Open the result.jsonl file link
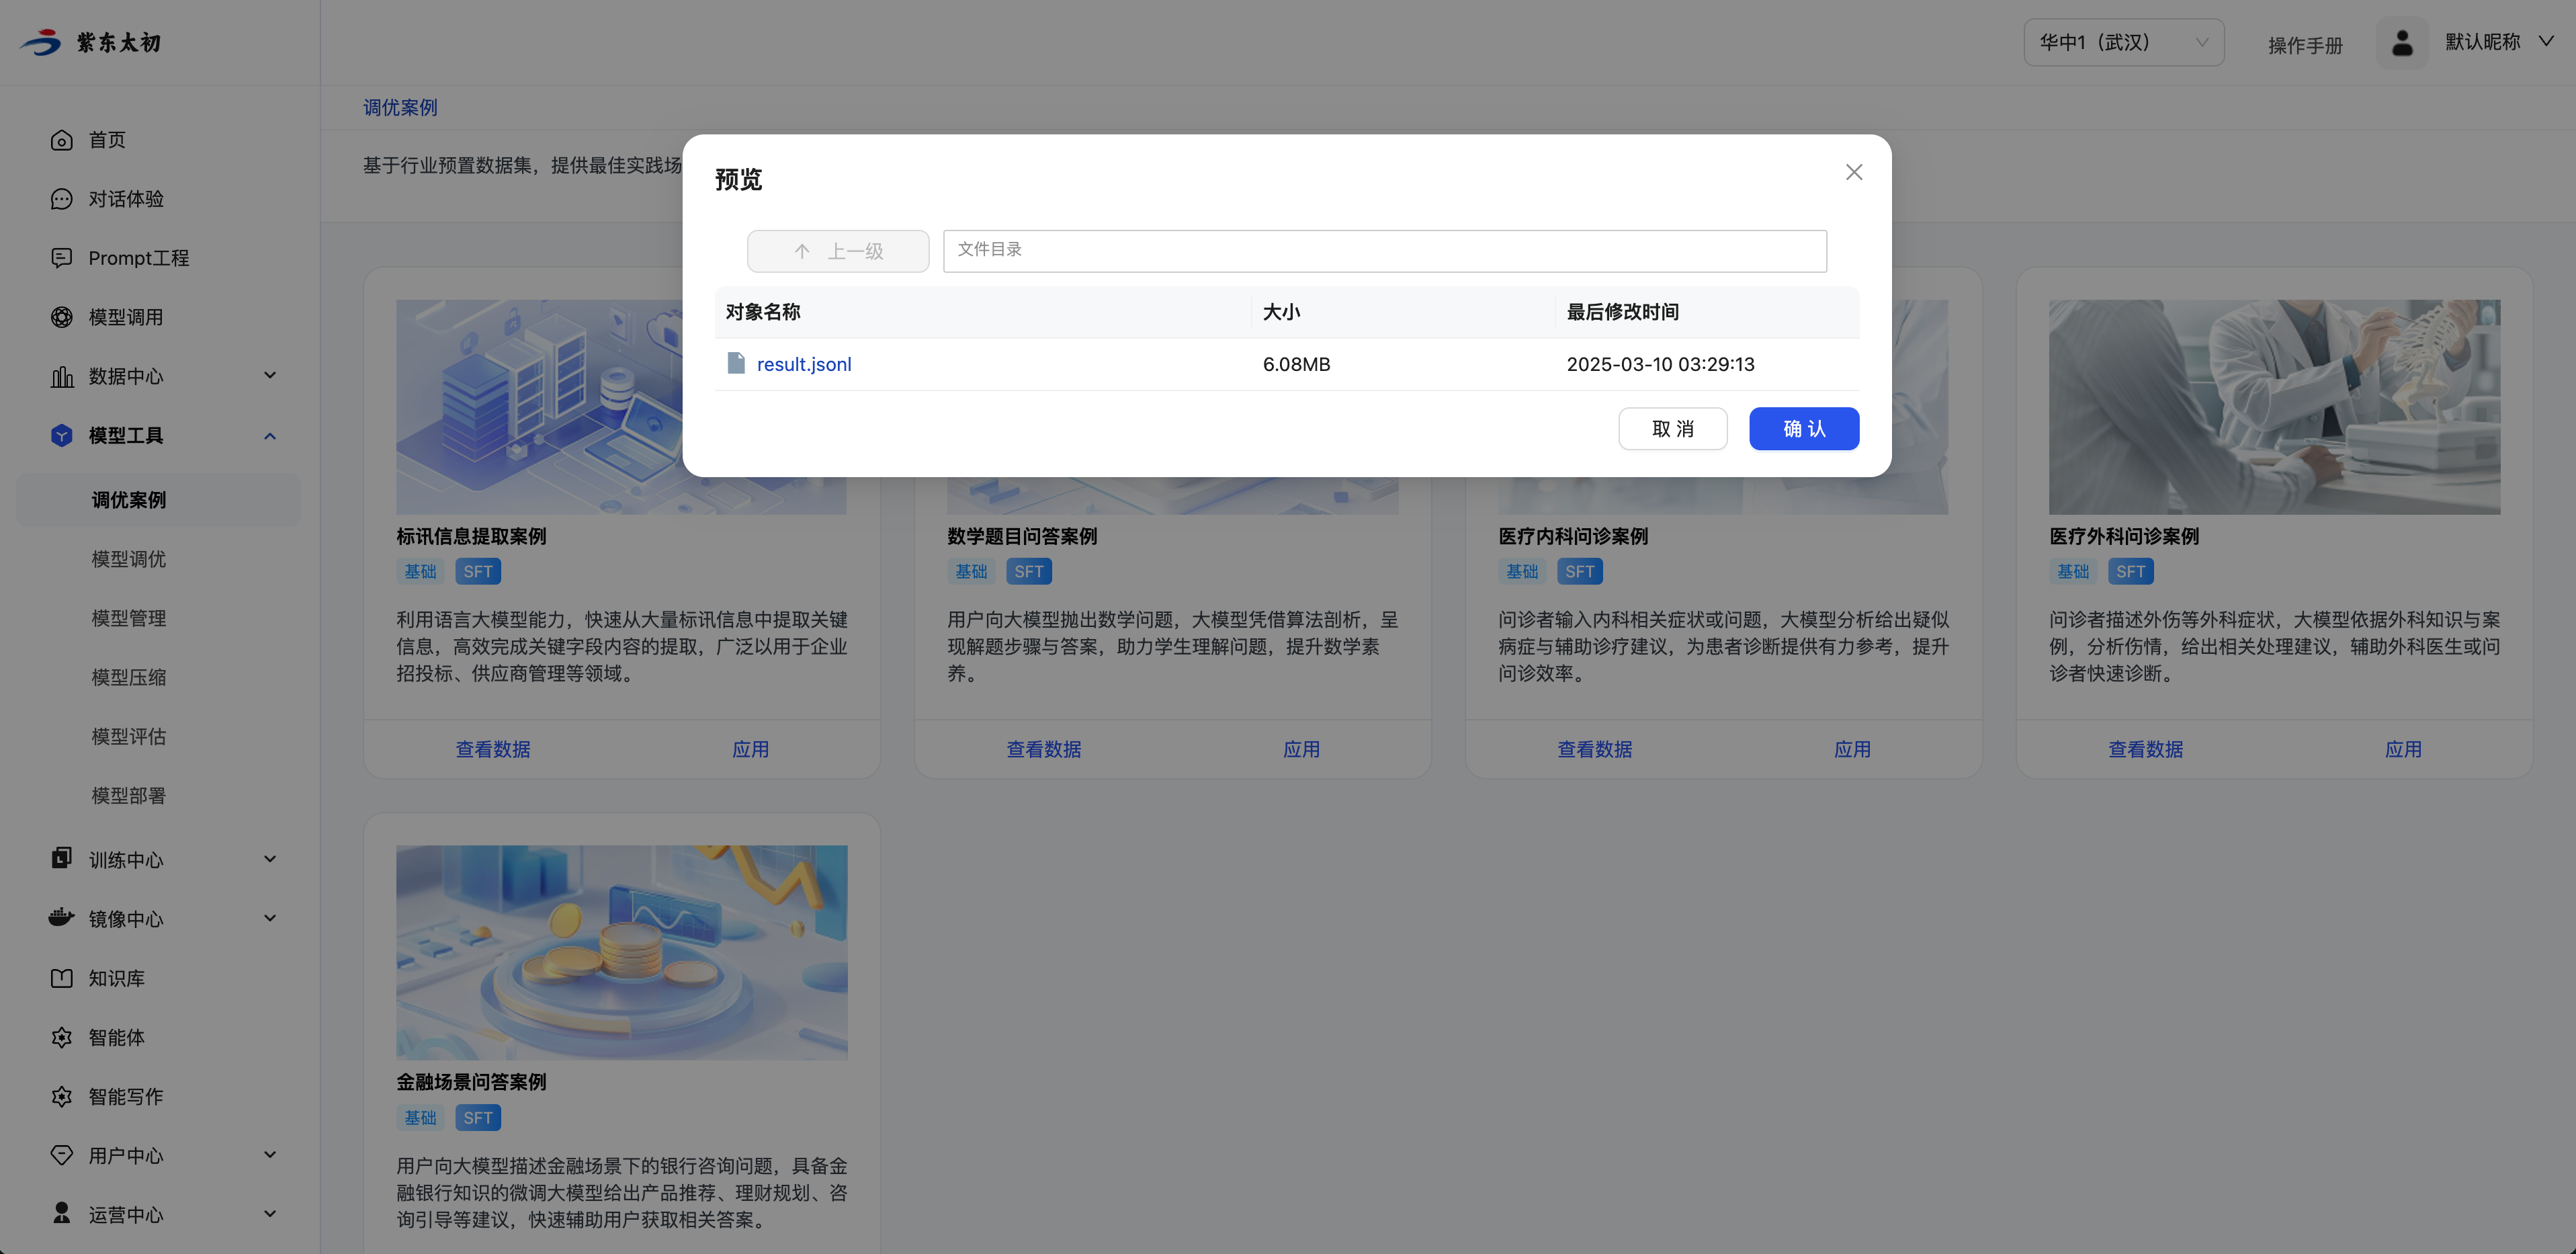The height and width of the screenshot is (1254, 2576). pos(803,364)
